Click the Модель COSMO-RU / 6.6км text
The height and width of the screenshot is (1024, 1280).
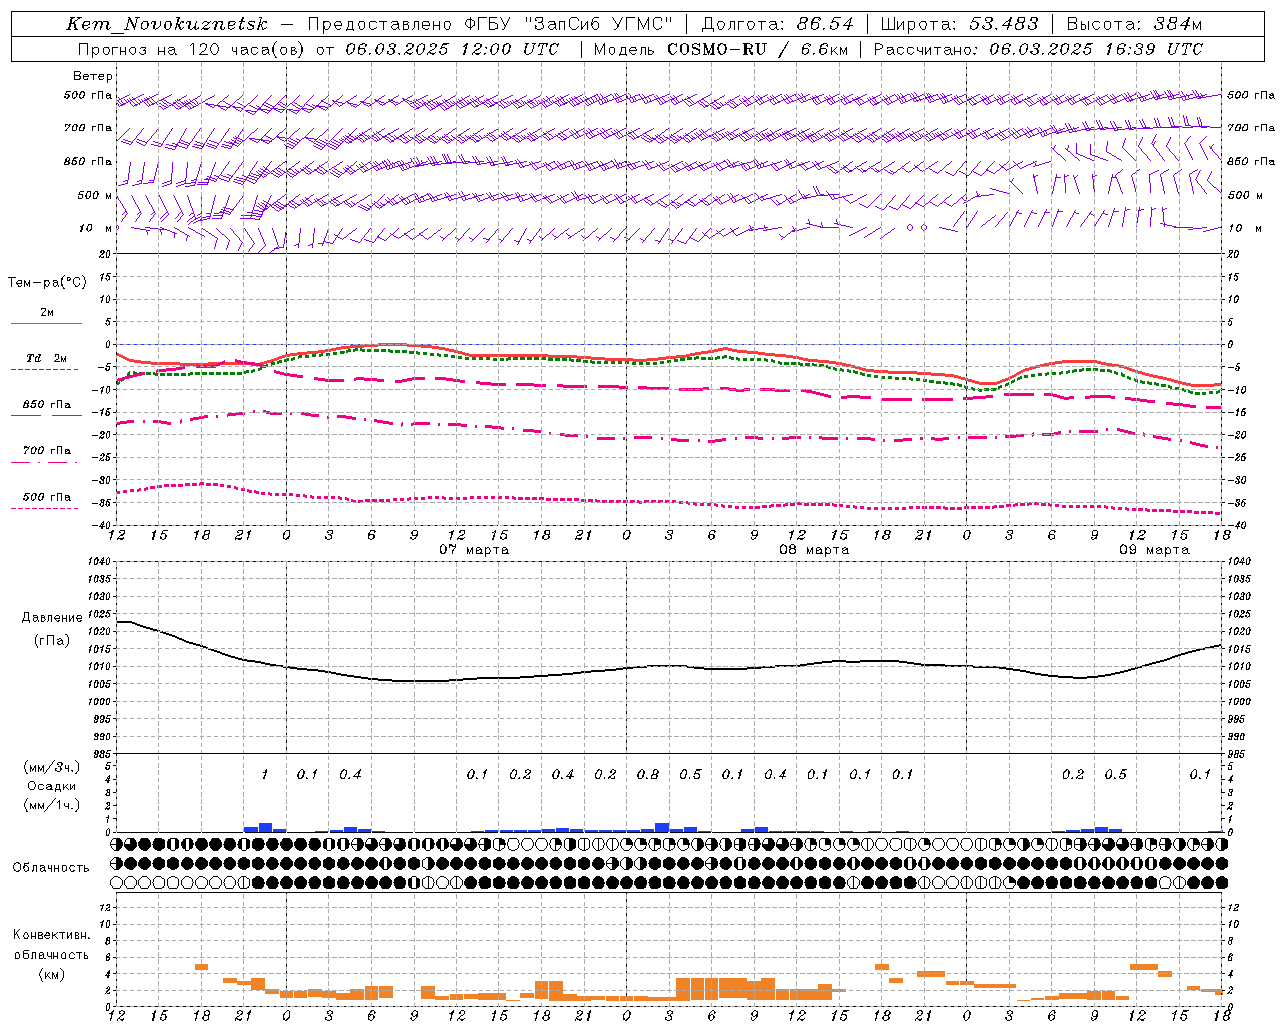719,49
